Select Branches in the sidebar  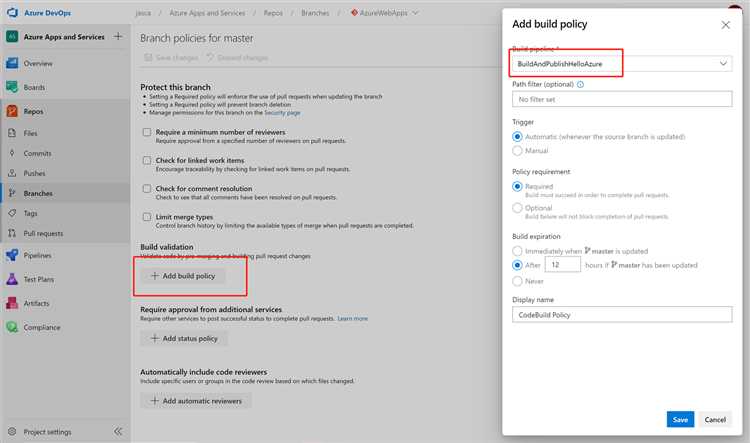(38, 193)
